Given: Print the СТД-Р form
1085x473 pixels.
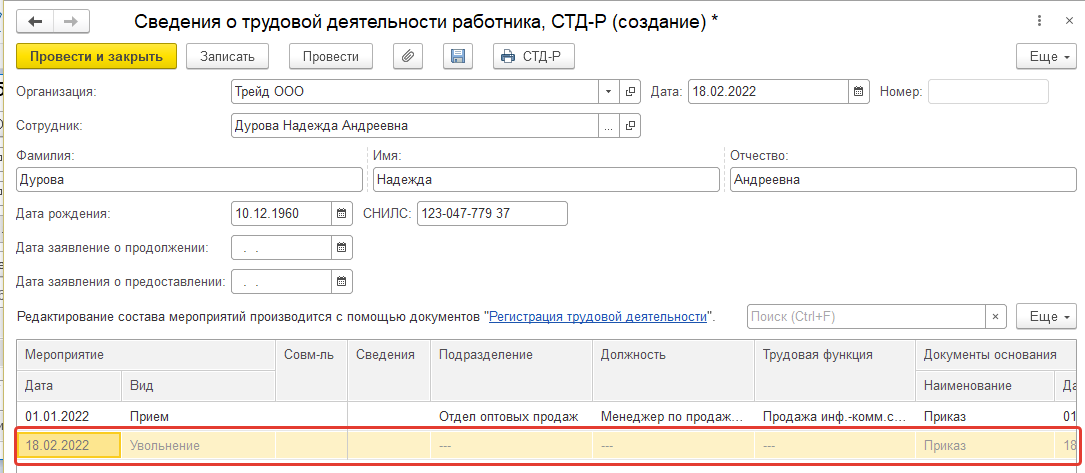Looking at the screenshot, I should point(534,56).
